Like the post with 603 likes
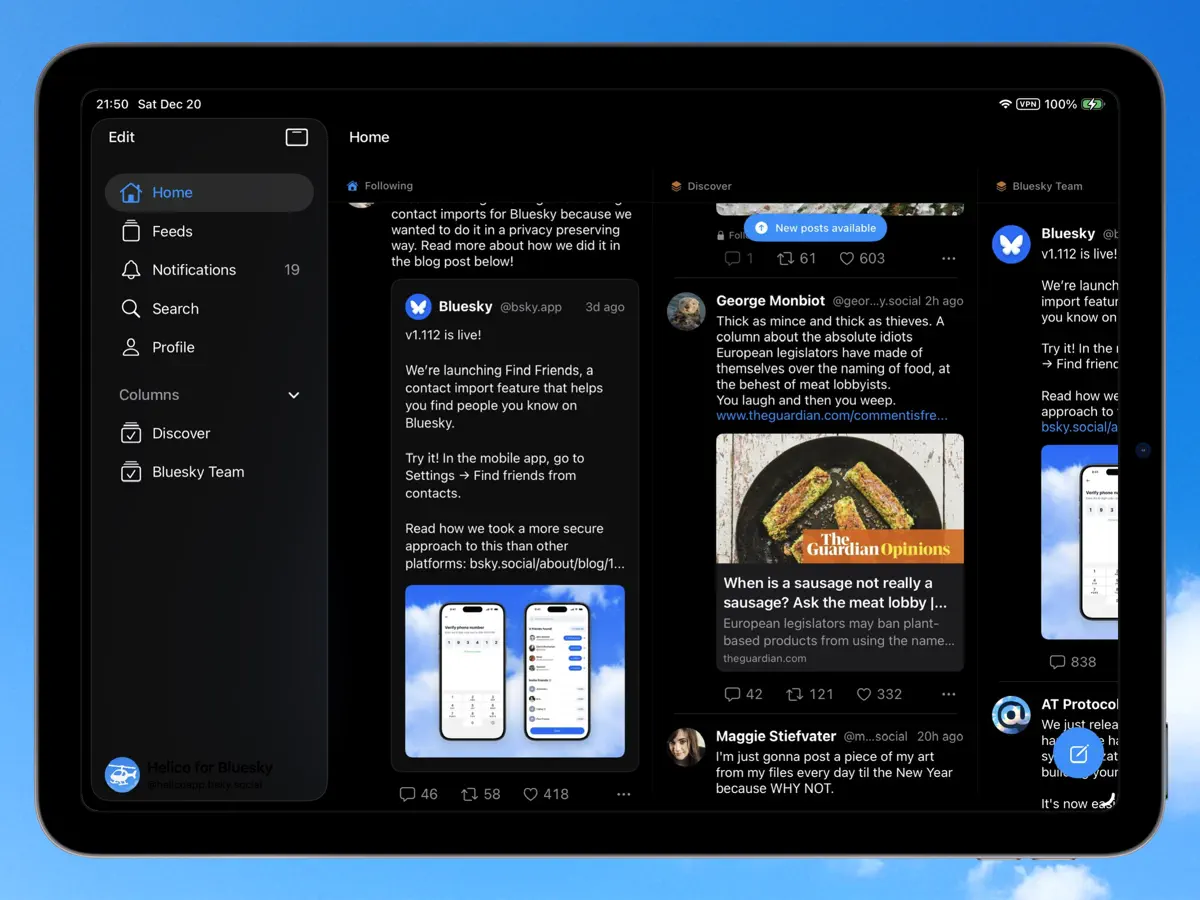1200x900 pixels. click(x=862, y=258)
